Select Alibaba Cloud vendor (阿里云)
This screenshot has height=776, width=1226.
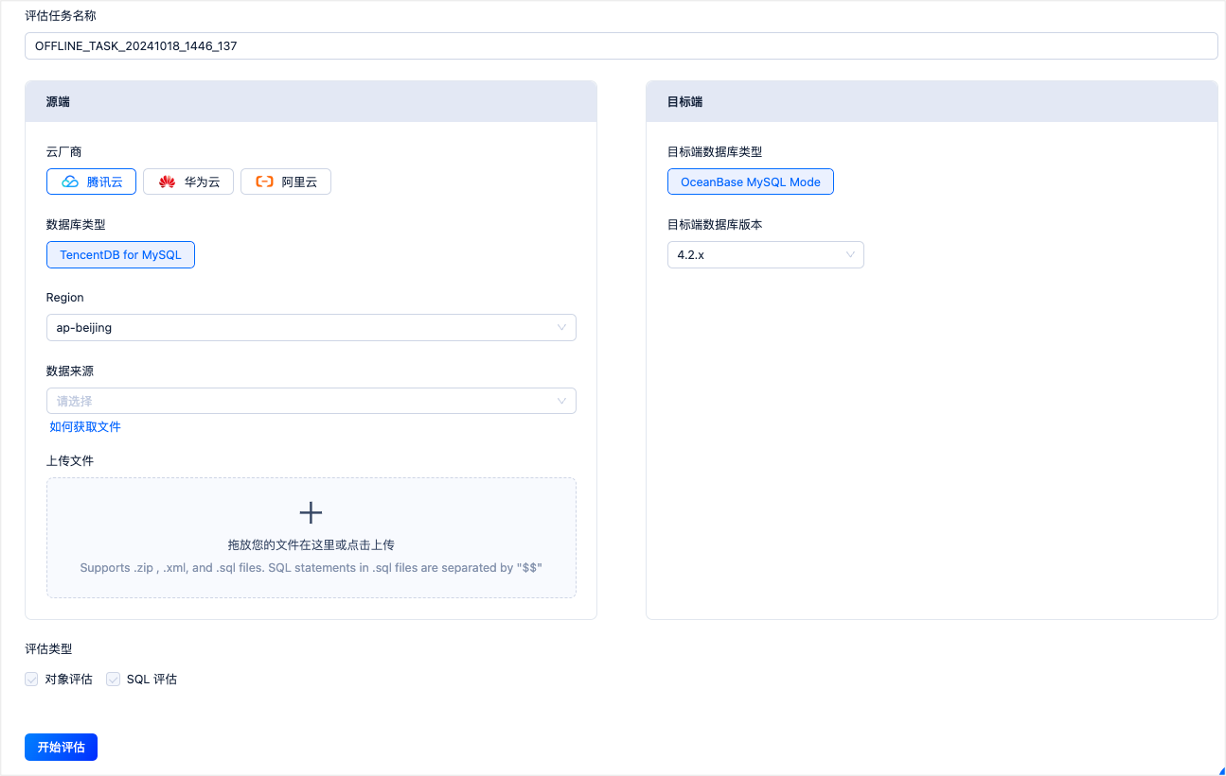(286, 182)
